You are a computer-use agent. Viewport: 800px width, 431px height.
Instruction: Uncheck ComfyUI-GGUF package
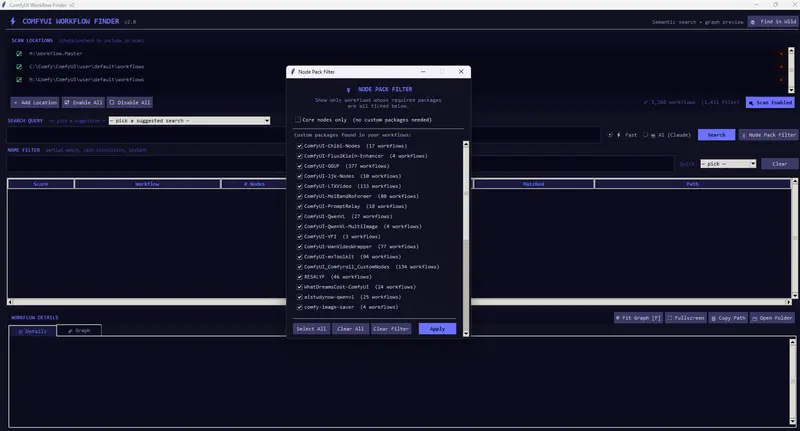(x=299, y=166)
